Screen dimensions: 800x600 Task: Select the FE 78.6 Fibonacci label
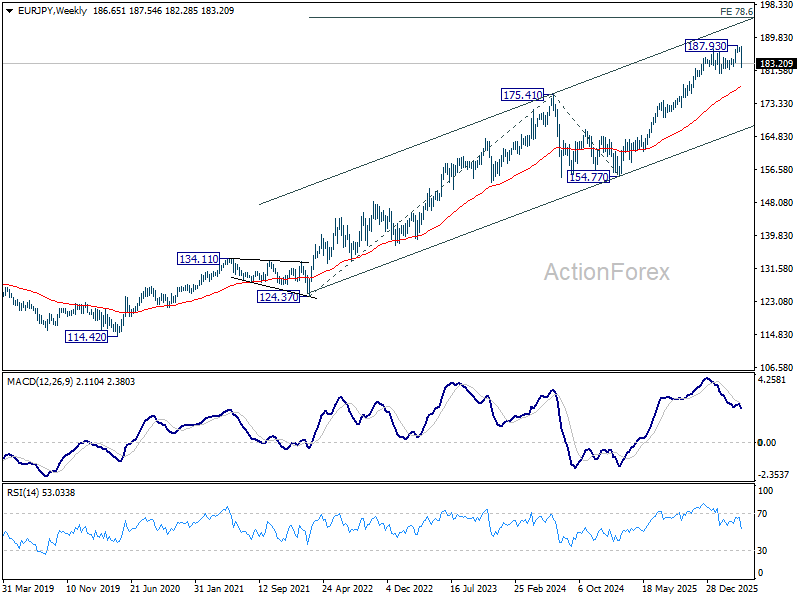tap(736, 11)
